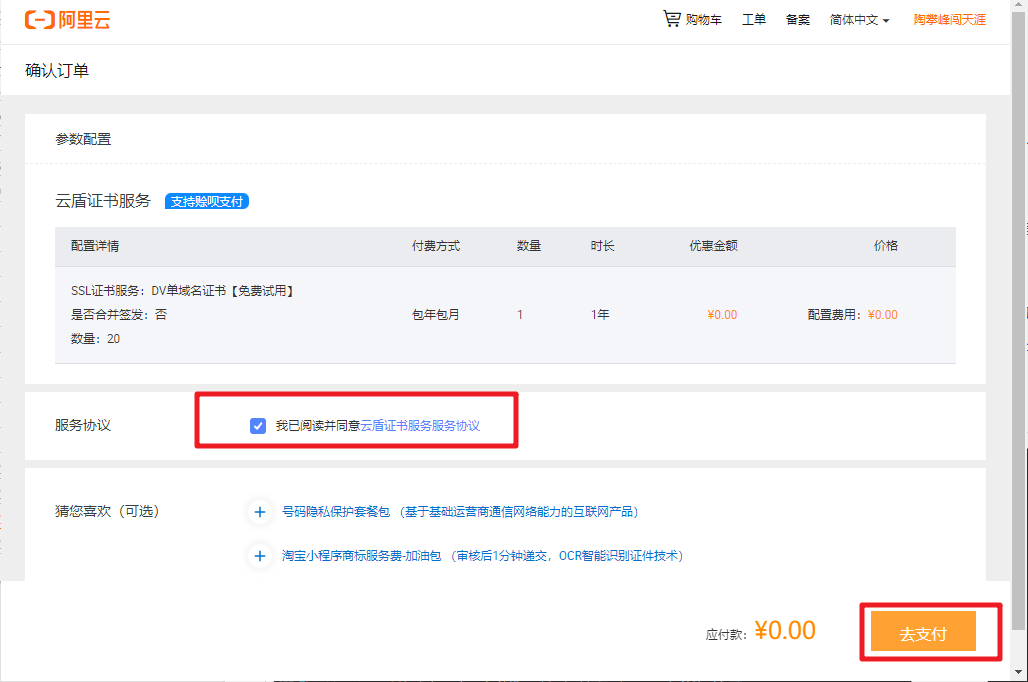Click the 去支付 button
The image size is (1028, 682).
pyautogui.click(x=923, y=633)
